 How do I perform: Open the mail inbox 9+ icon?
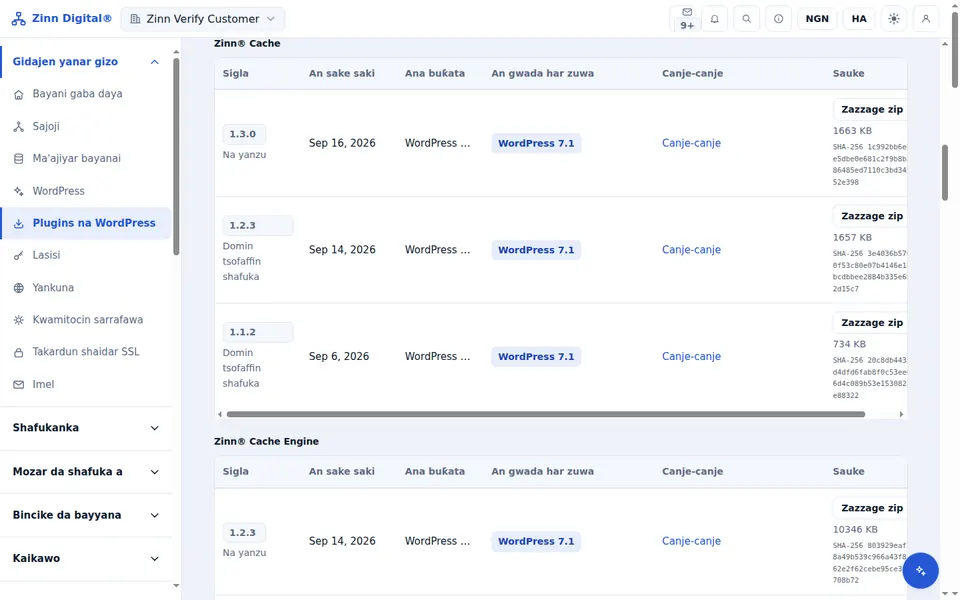tap(687, 19)
